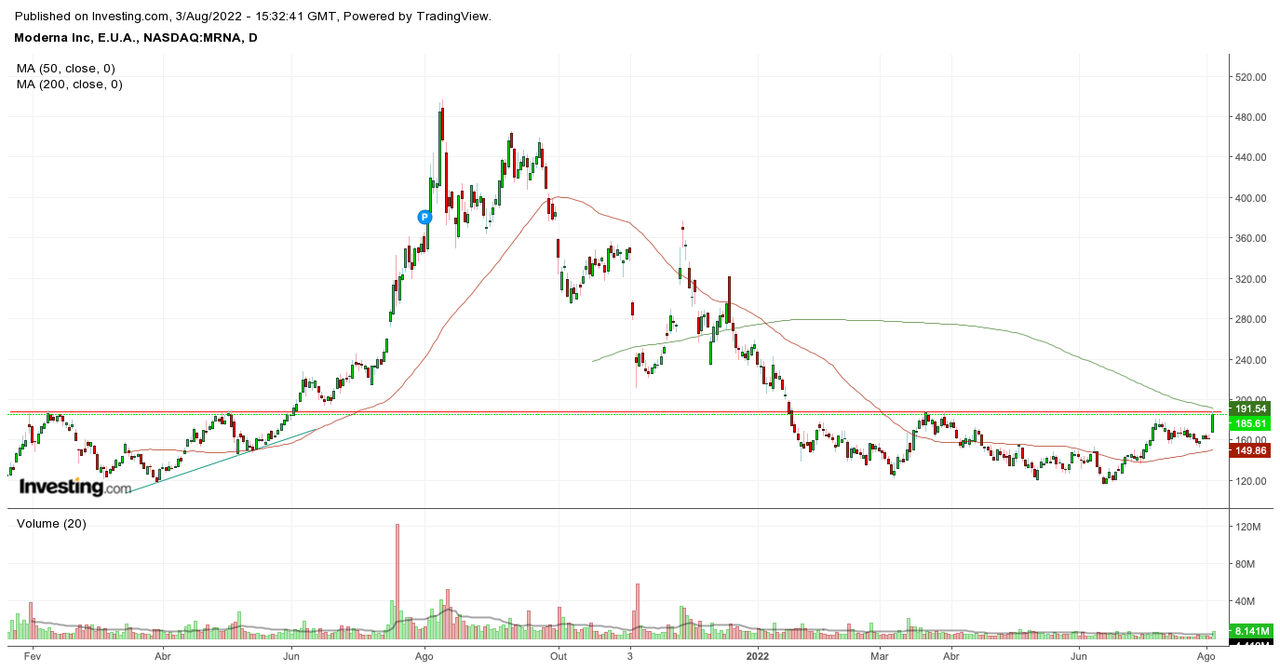Click the 80M volume axis label

1246,564
